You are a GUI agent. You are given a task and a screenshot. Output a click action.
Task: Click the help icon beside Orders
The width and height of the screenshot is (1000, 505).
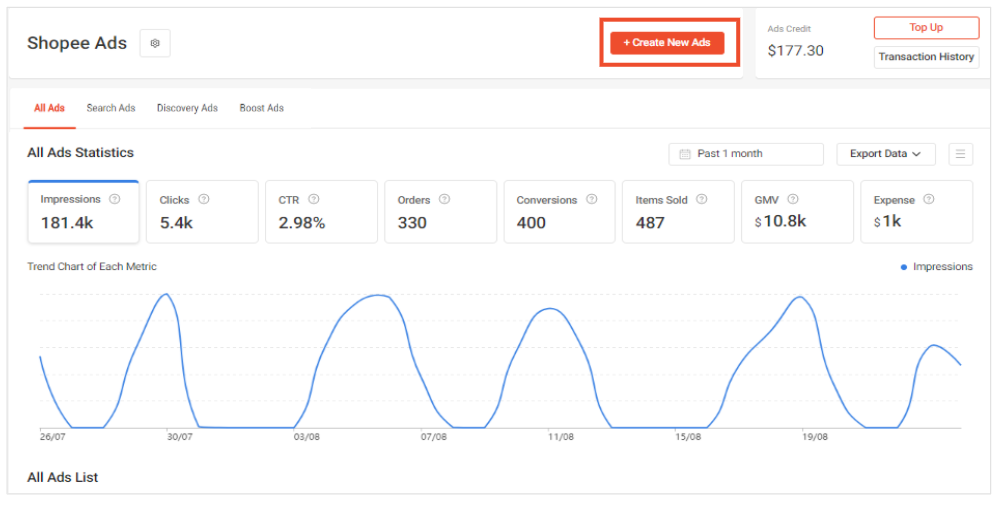[445, 199]
